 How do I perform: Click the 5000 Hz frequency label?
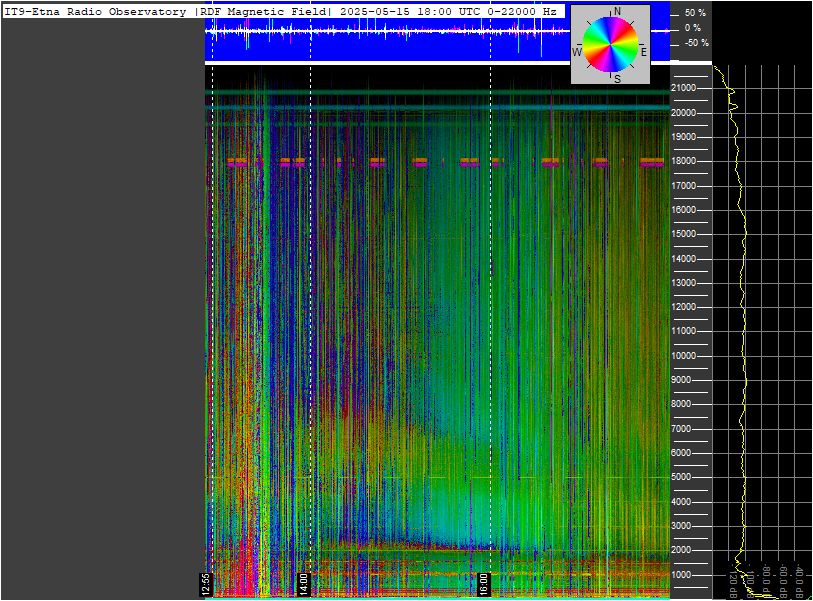pyautogui.click(x=681, y=477)
